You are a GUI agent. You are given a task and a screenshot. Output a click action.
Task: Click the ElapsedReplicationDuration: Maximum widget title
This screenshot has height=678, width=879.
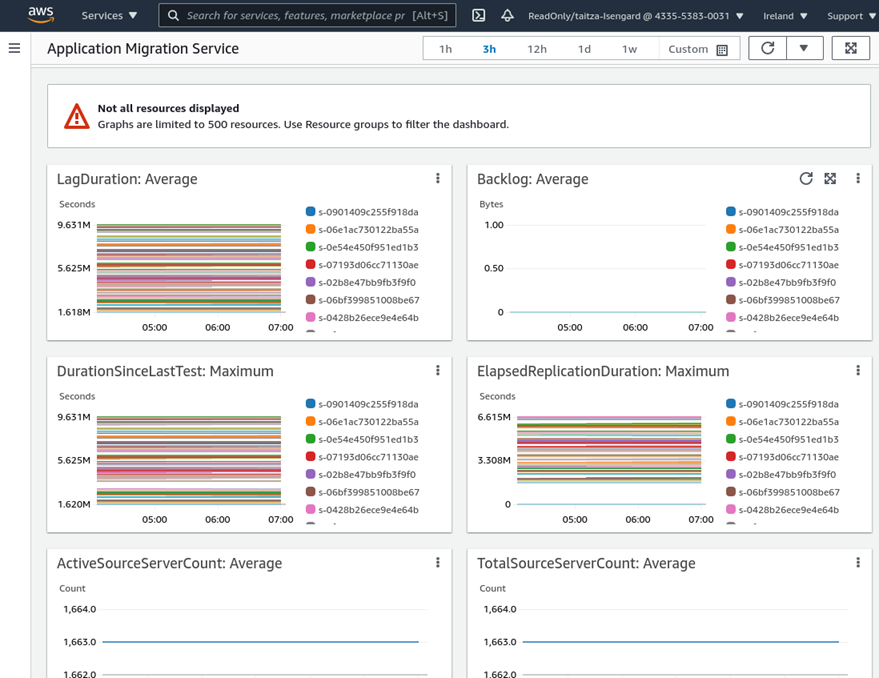pos(603,371)
